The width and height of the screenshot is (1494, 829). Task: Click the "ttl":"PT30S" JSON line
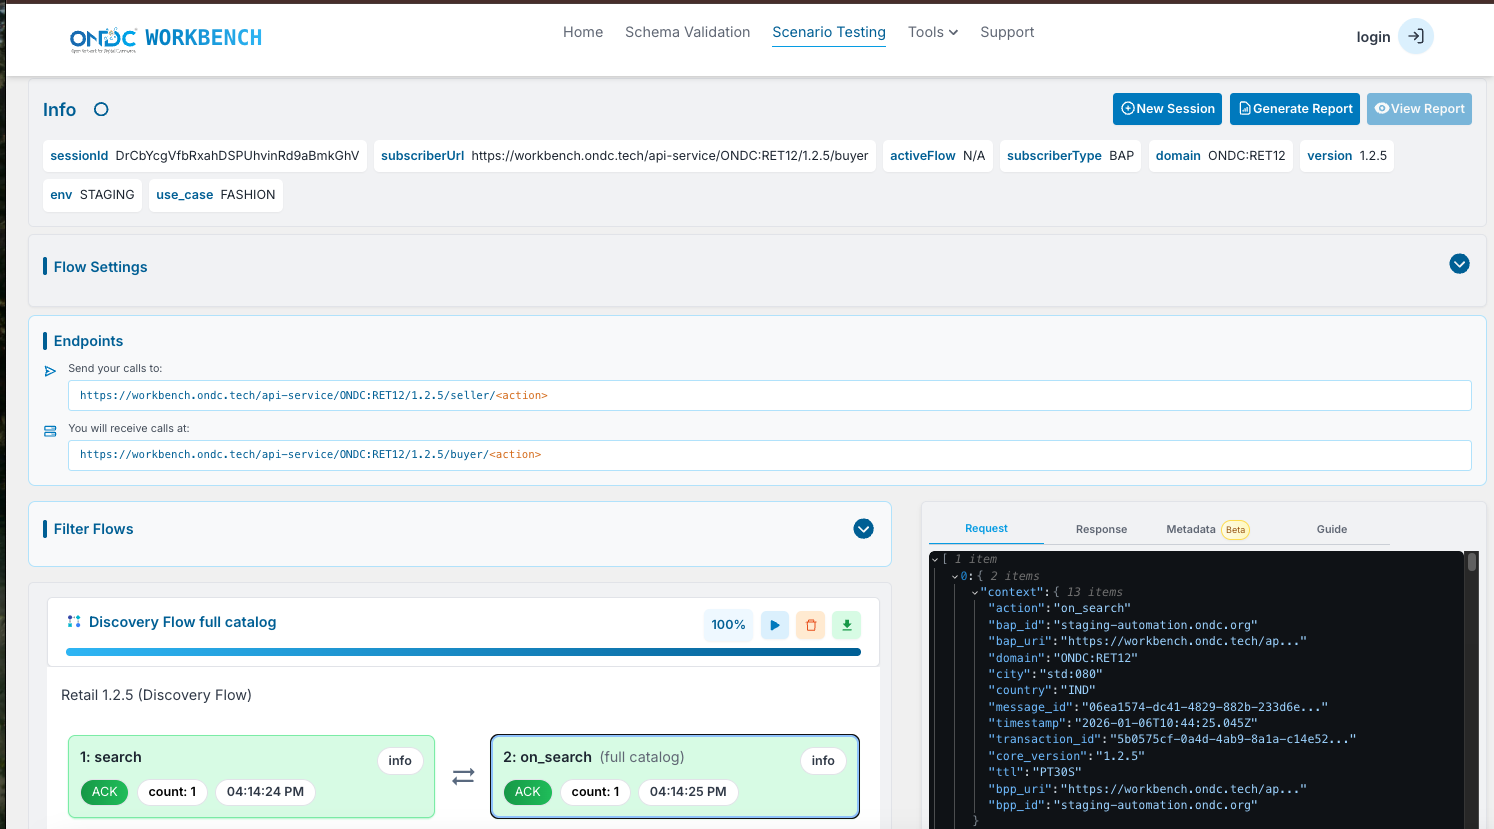point(1035,772)
